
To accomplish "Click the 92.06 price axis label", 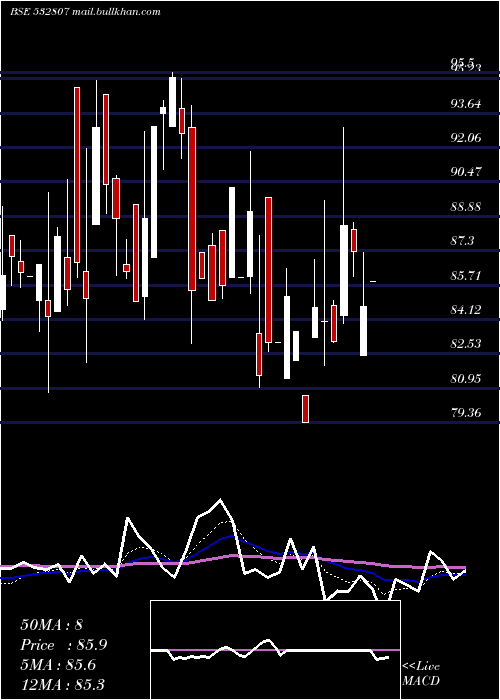I will tap(466, 138).
